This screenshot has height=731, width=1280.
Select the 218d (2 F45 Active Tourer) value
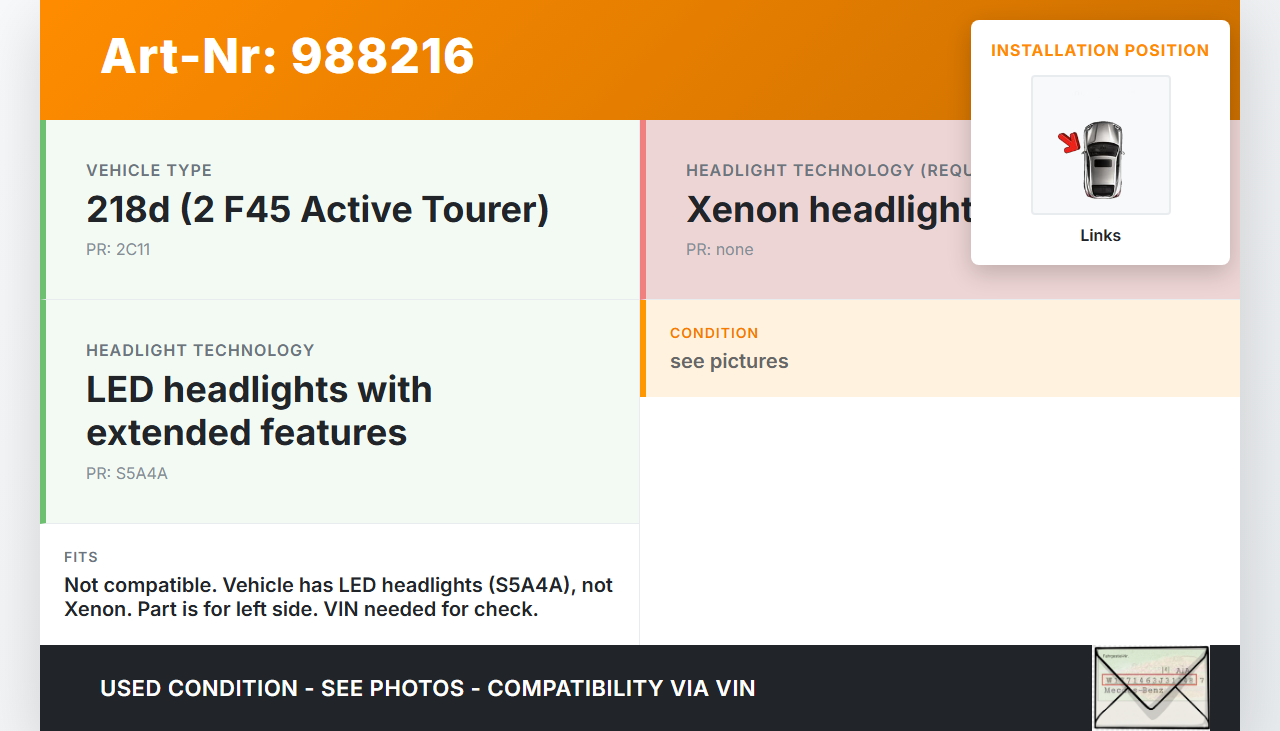point(317,210)
